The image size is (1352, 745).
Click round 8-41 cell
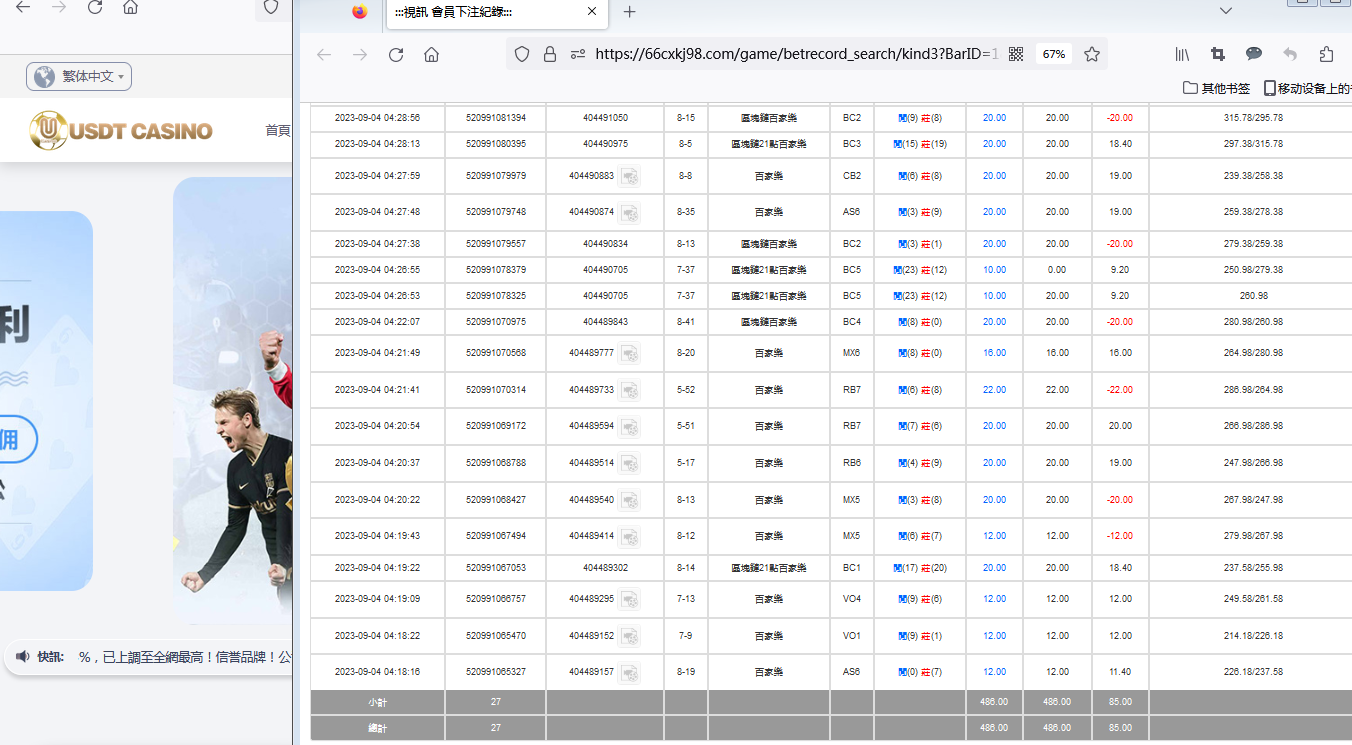tap(685, 322)
